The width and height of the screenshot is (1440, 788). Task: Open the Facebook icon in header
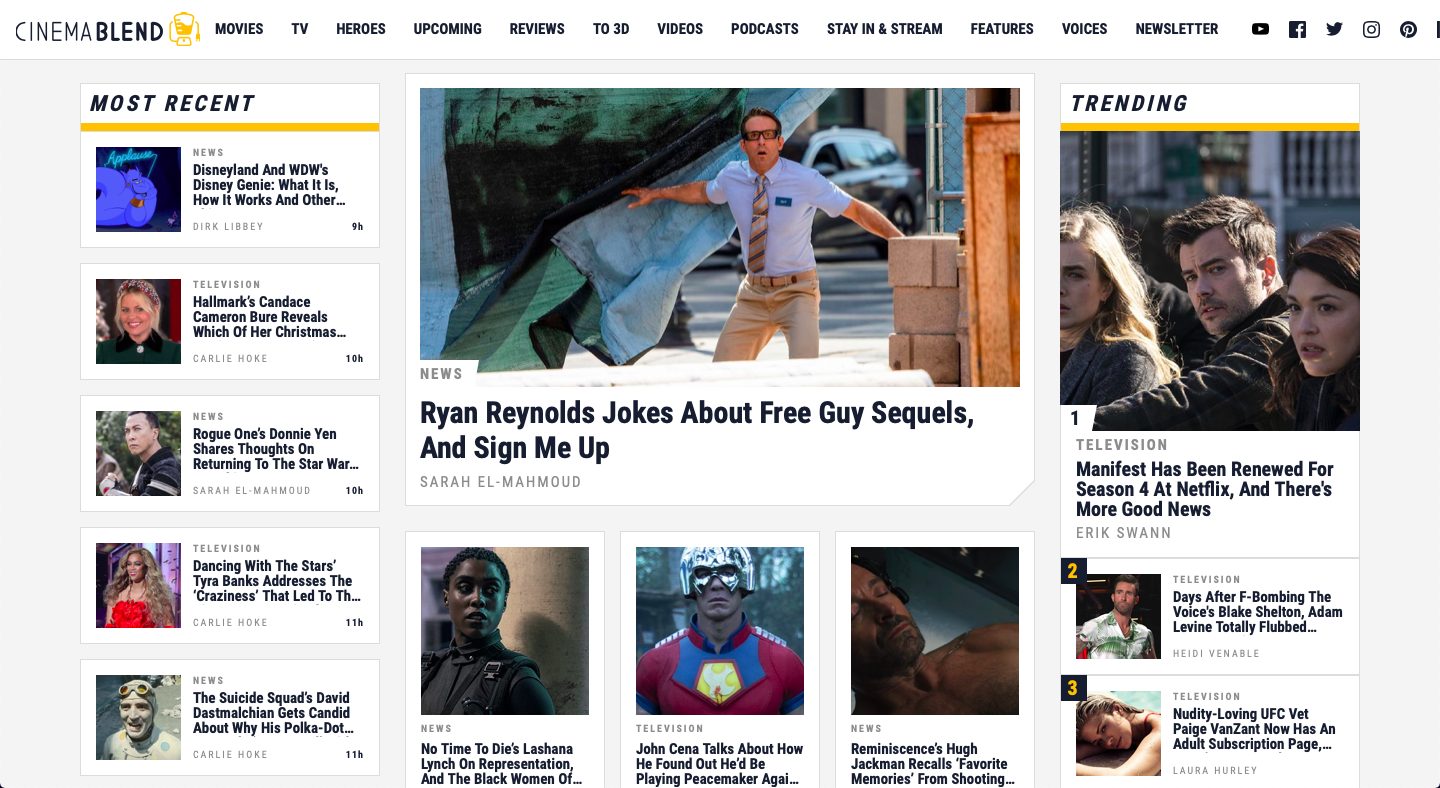tap(1297, 29)
